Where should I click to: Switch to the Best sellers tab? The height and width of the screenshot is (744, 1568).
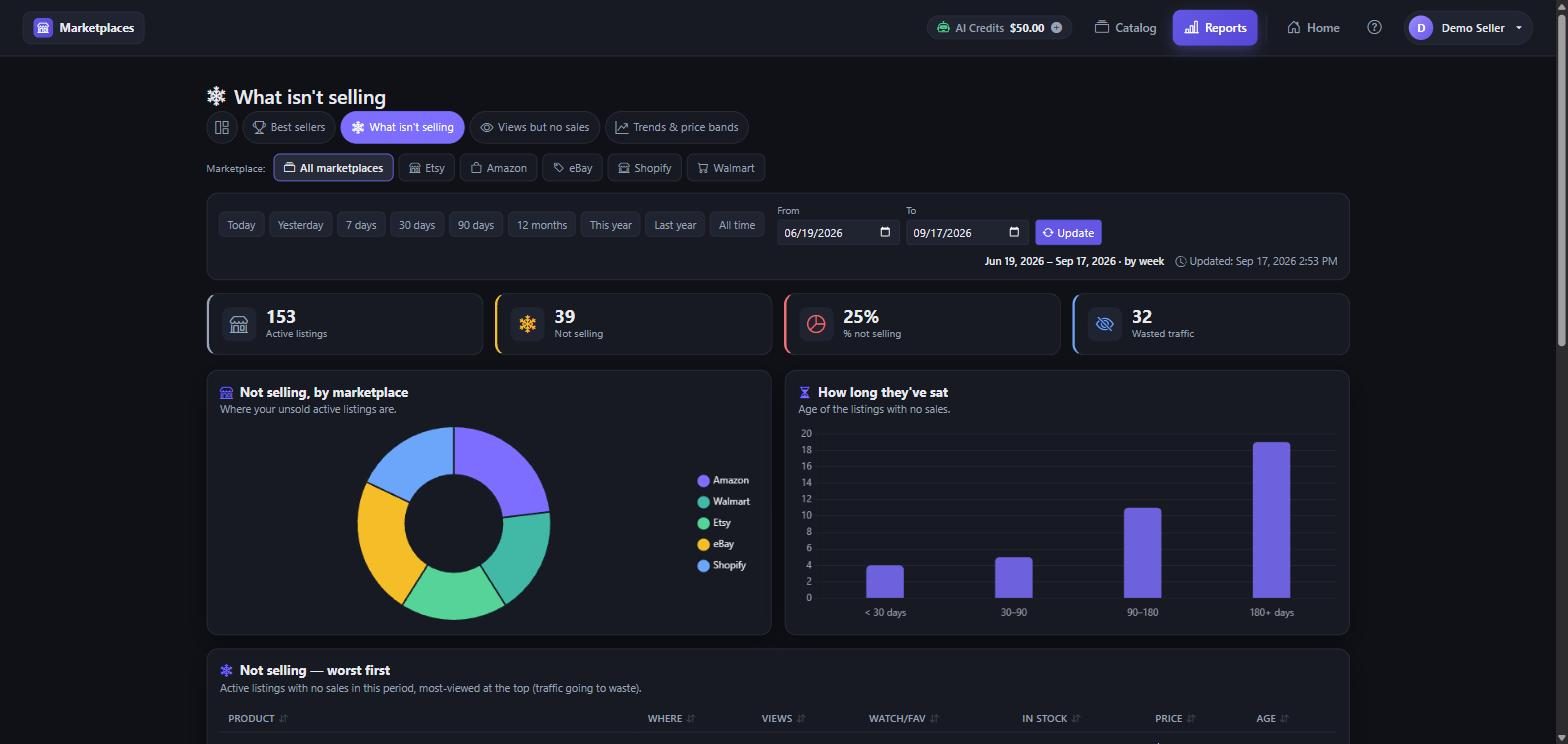click(x=288, y=127)
